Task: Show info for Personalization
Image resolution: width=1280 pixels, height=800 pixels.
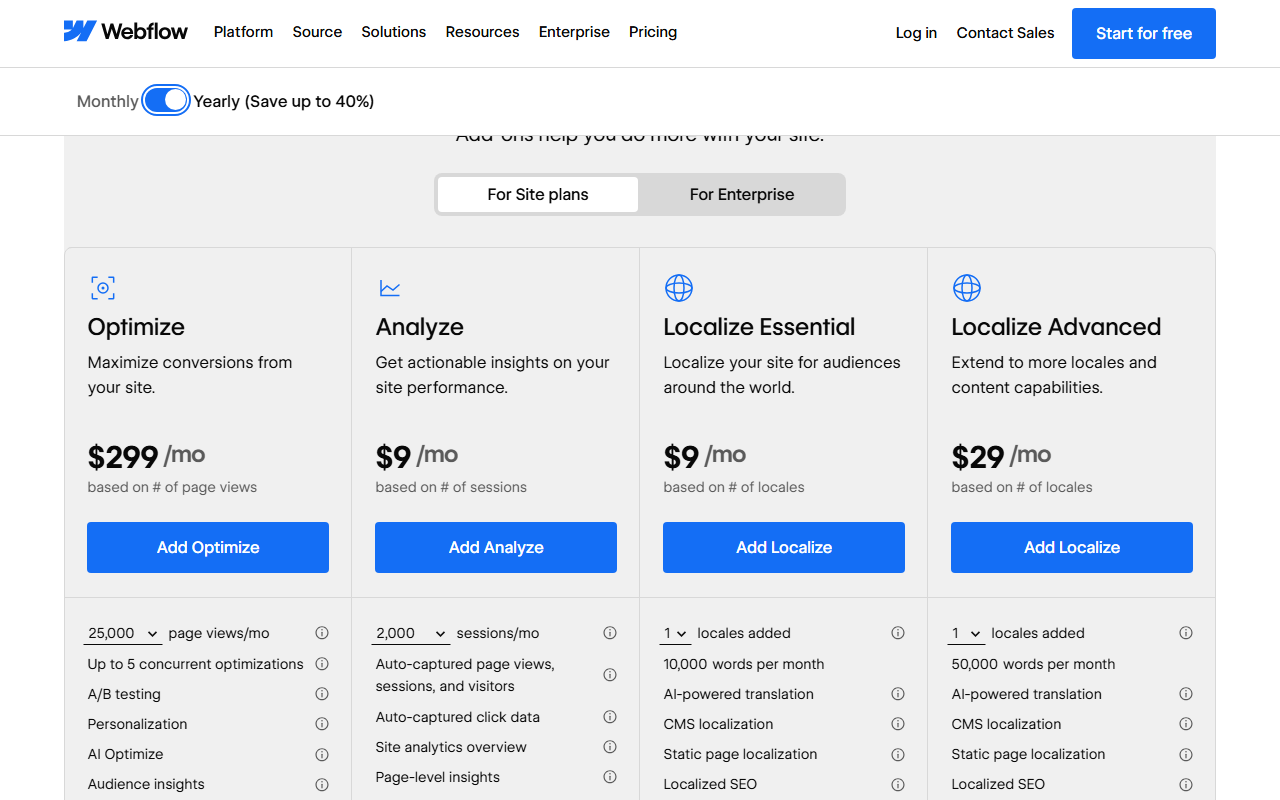Action: [x=322, y=724]
